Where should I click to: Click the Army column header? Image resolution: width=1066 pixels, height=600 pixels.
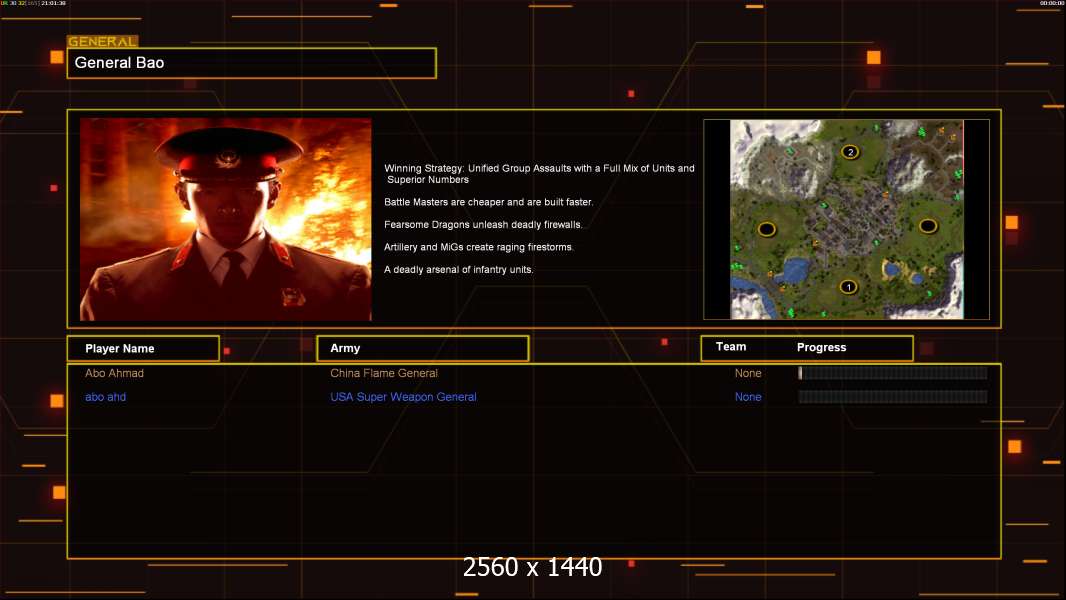click(422, 348)
